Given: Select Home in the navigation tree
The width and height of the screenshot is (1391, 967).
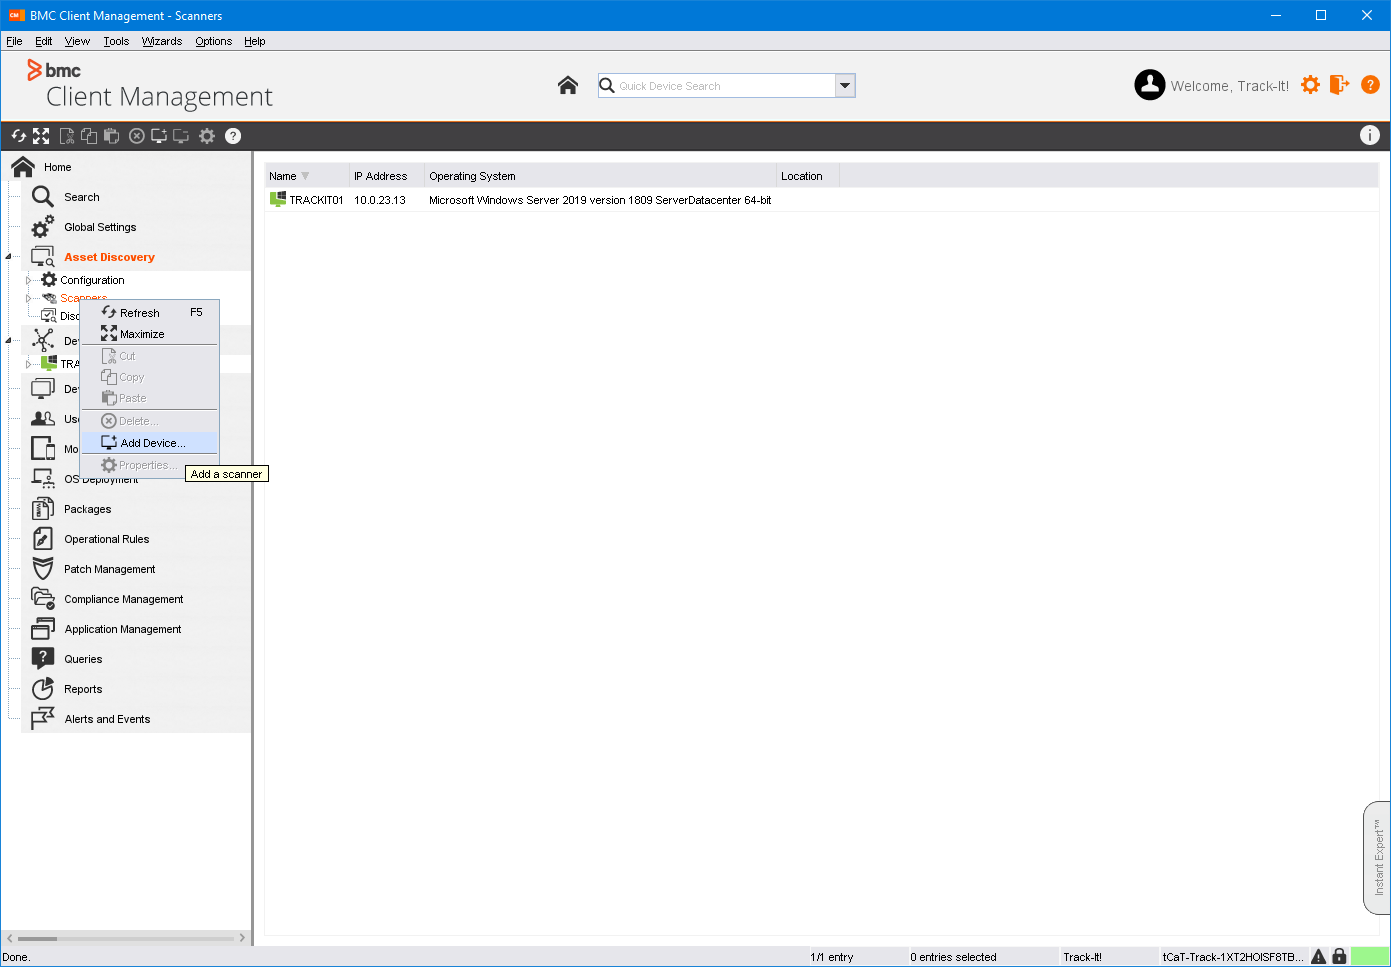Looking at the screenshot, I should click(x=57, y=167).
